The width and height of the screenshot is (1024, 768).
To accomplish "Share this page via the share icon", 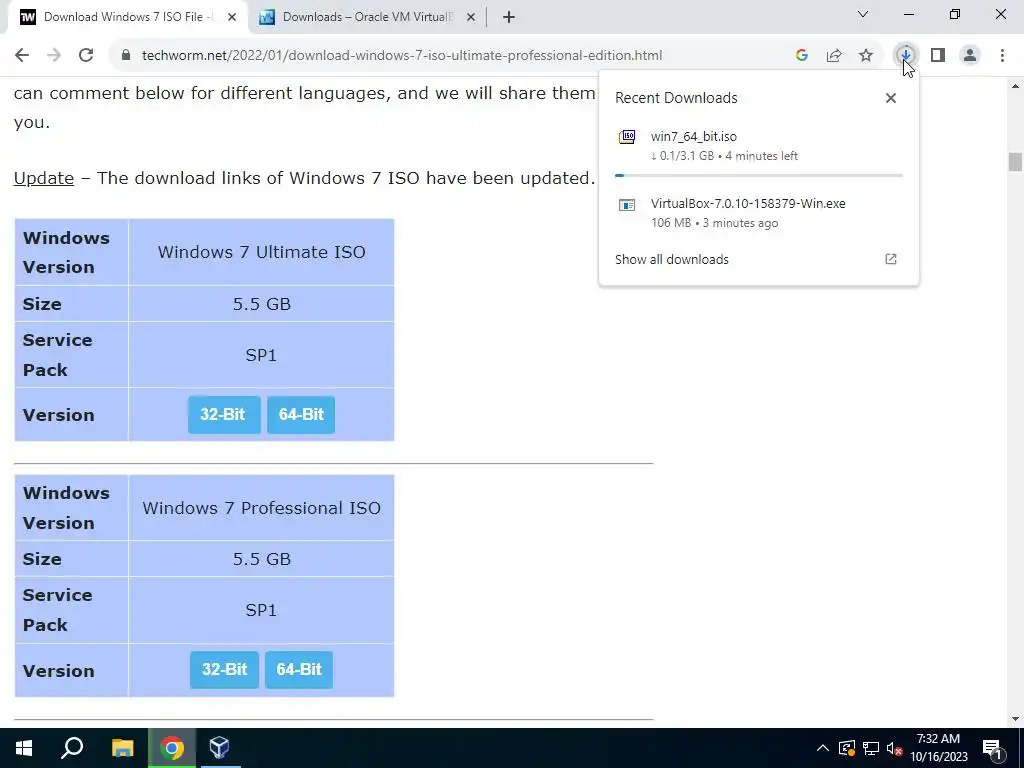I will [x=834, y=56].
